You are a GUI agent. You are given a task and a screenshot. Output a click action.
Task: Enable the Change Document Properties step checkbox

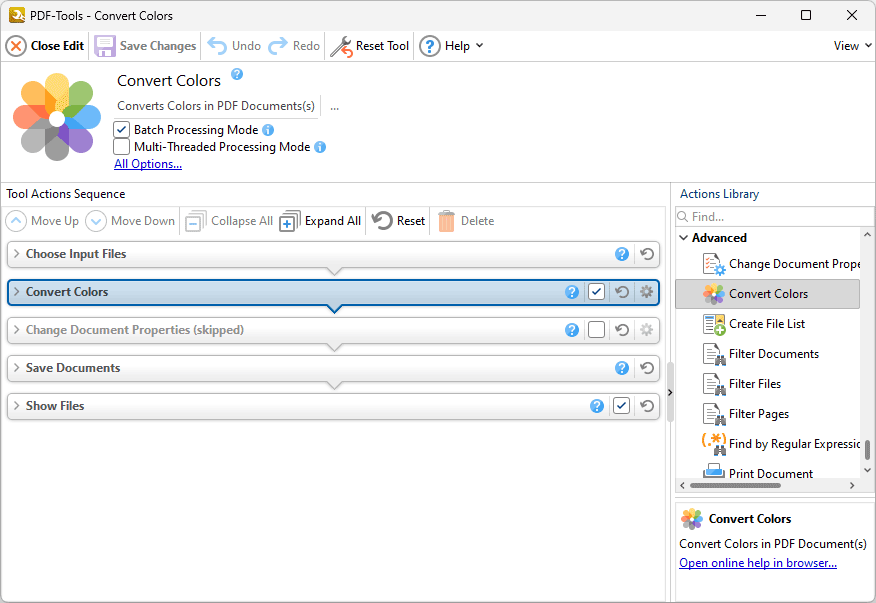[x=597, y=330]
